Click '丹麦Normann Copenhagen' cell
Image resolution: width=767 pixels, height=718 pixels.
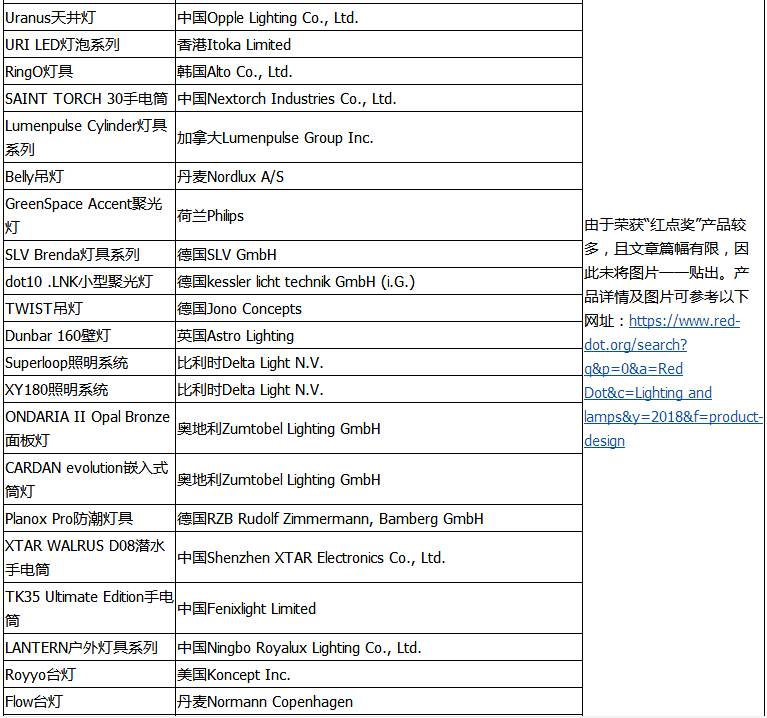coord(379,701)
